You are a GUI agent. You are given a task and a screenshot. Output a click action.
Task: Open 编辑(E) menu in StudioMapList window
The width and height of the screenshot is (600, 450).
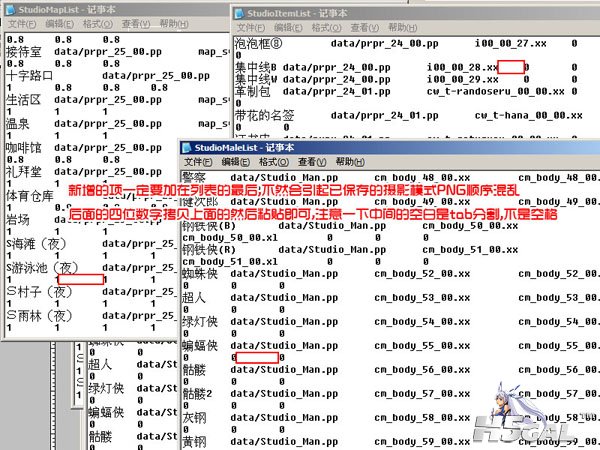pos(59,24)
